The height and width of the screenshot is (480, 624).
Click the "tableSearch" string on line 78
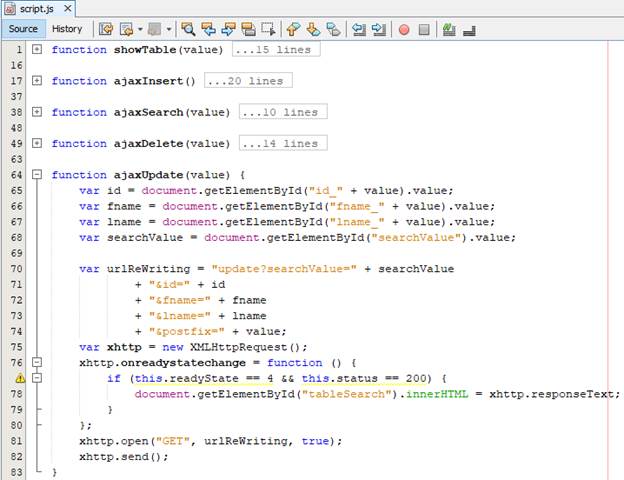tap(347, 394)
